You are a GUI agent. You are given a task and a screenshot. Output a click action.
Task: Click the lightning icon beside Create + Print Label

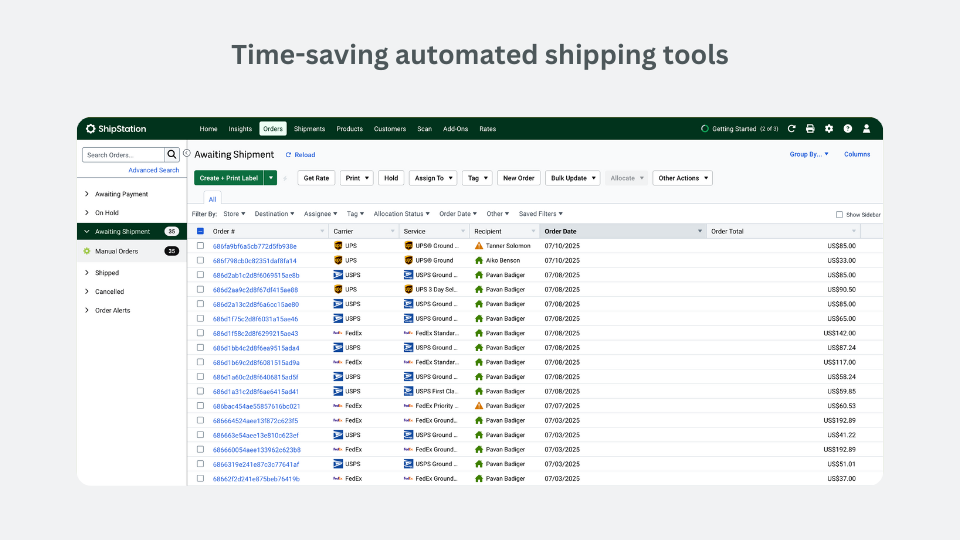(x=285, y=178)
